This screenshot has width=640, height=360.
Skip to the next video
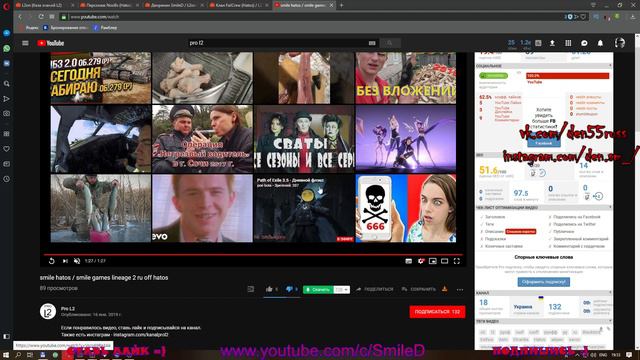[65, 261]
